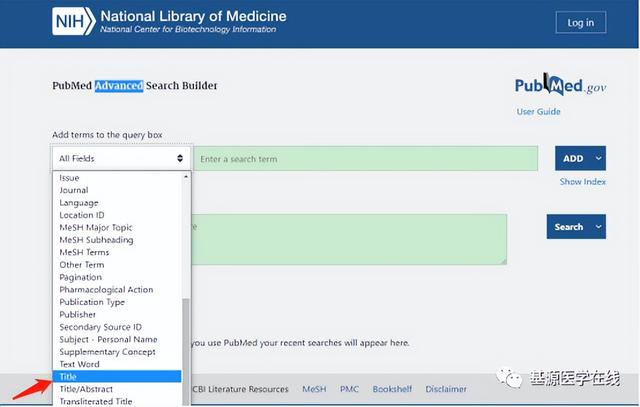The height and width of the screenshot is (407, 640).
Task: Click the NIH logo icon
Action: click(74, 22)
